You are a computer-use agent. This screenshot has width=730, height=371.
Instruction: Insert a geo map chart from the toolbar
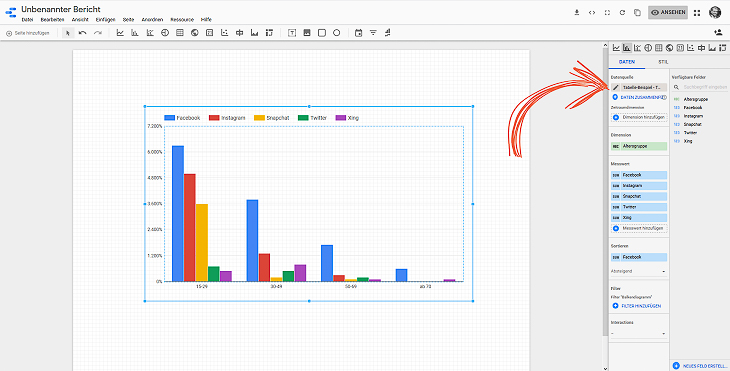coord(195,33)
